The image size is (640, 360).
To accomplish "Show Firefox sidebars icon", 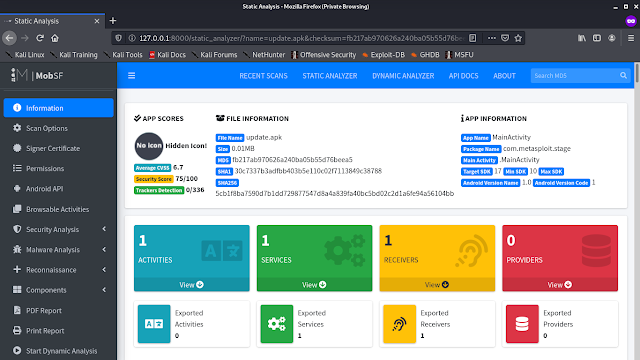I will (x=597, y=38).
